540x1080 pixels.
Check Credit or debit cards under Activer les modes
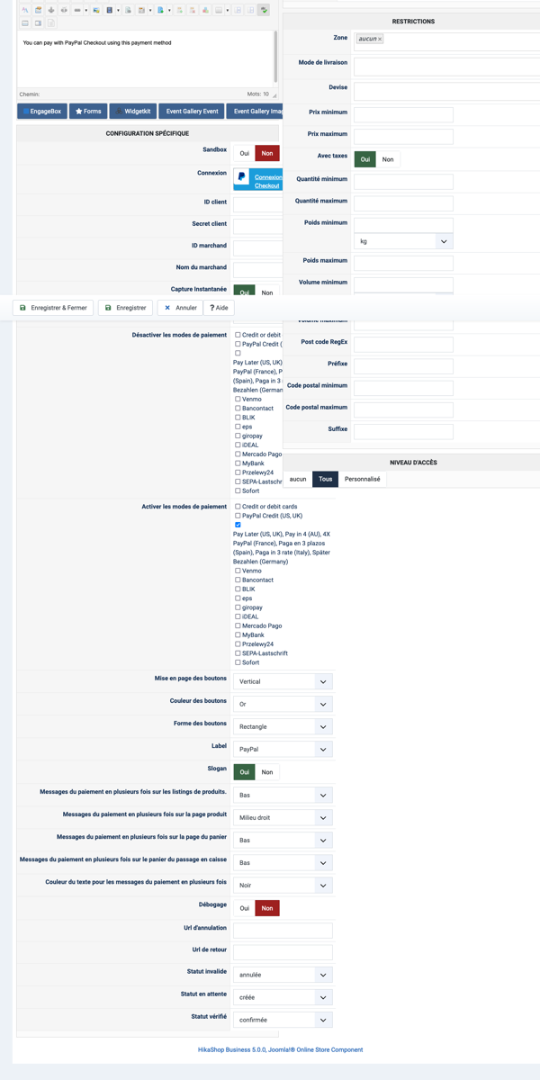tap(238, 506)
